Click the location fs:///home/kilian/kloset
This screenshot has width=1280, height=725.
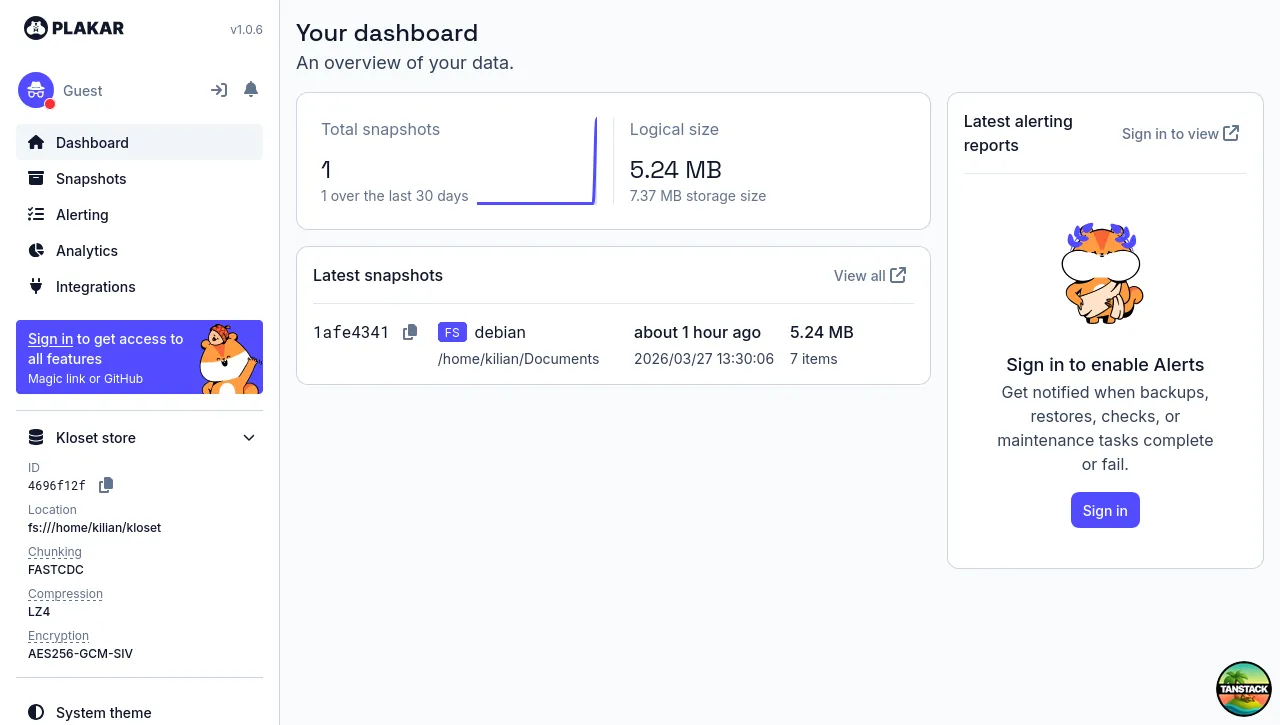94,527
